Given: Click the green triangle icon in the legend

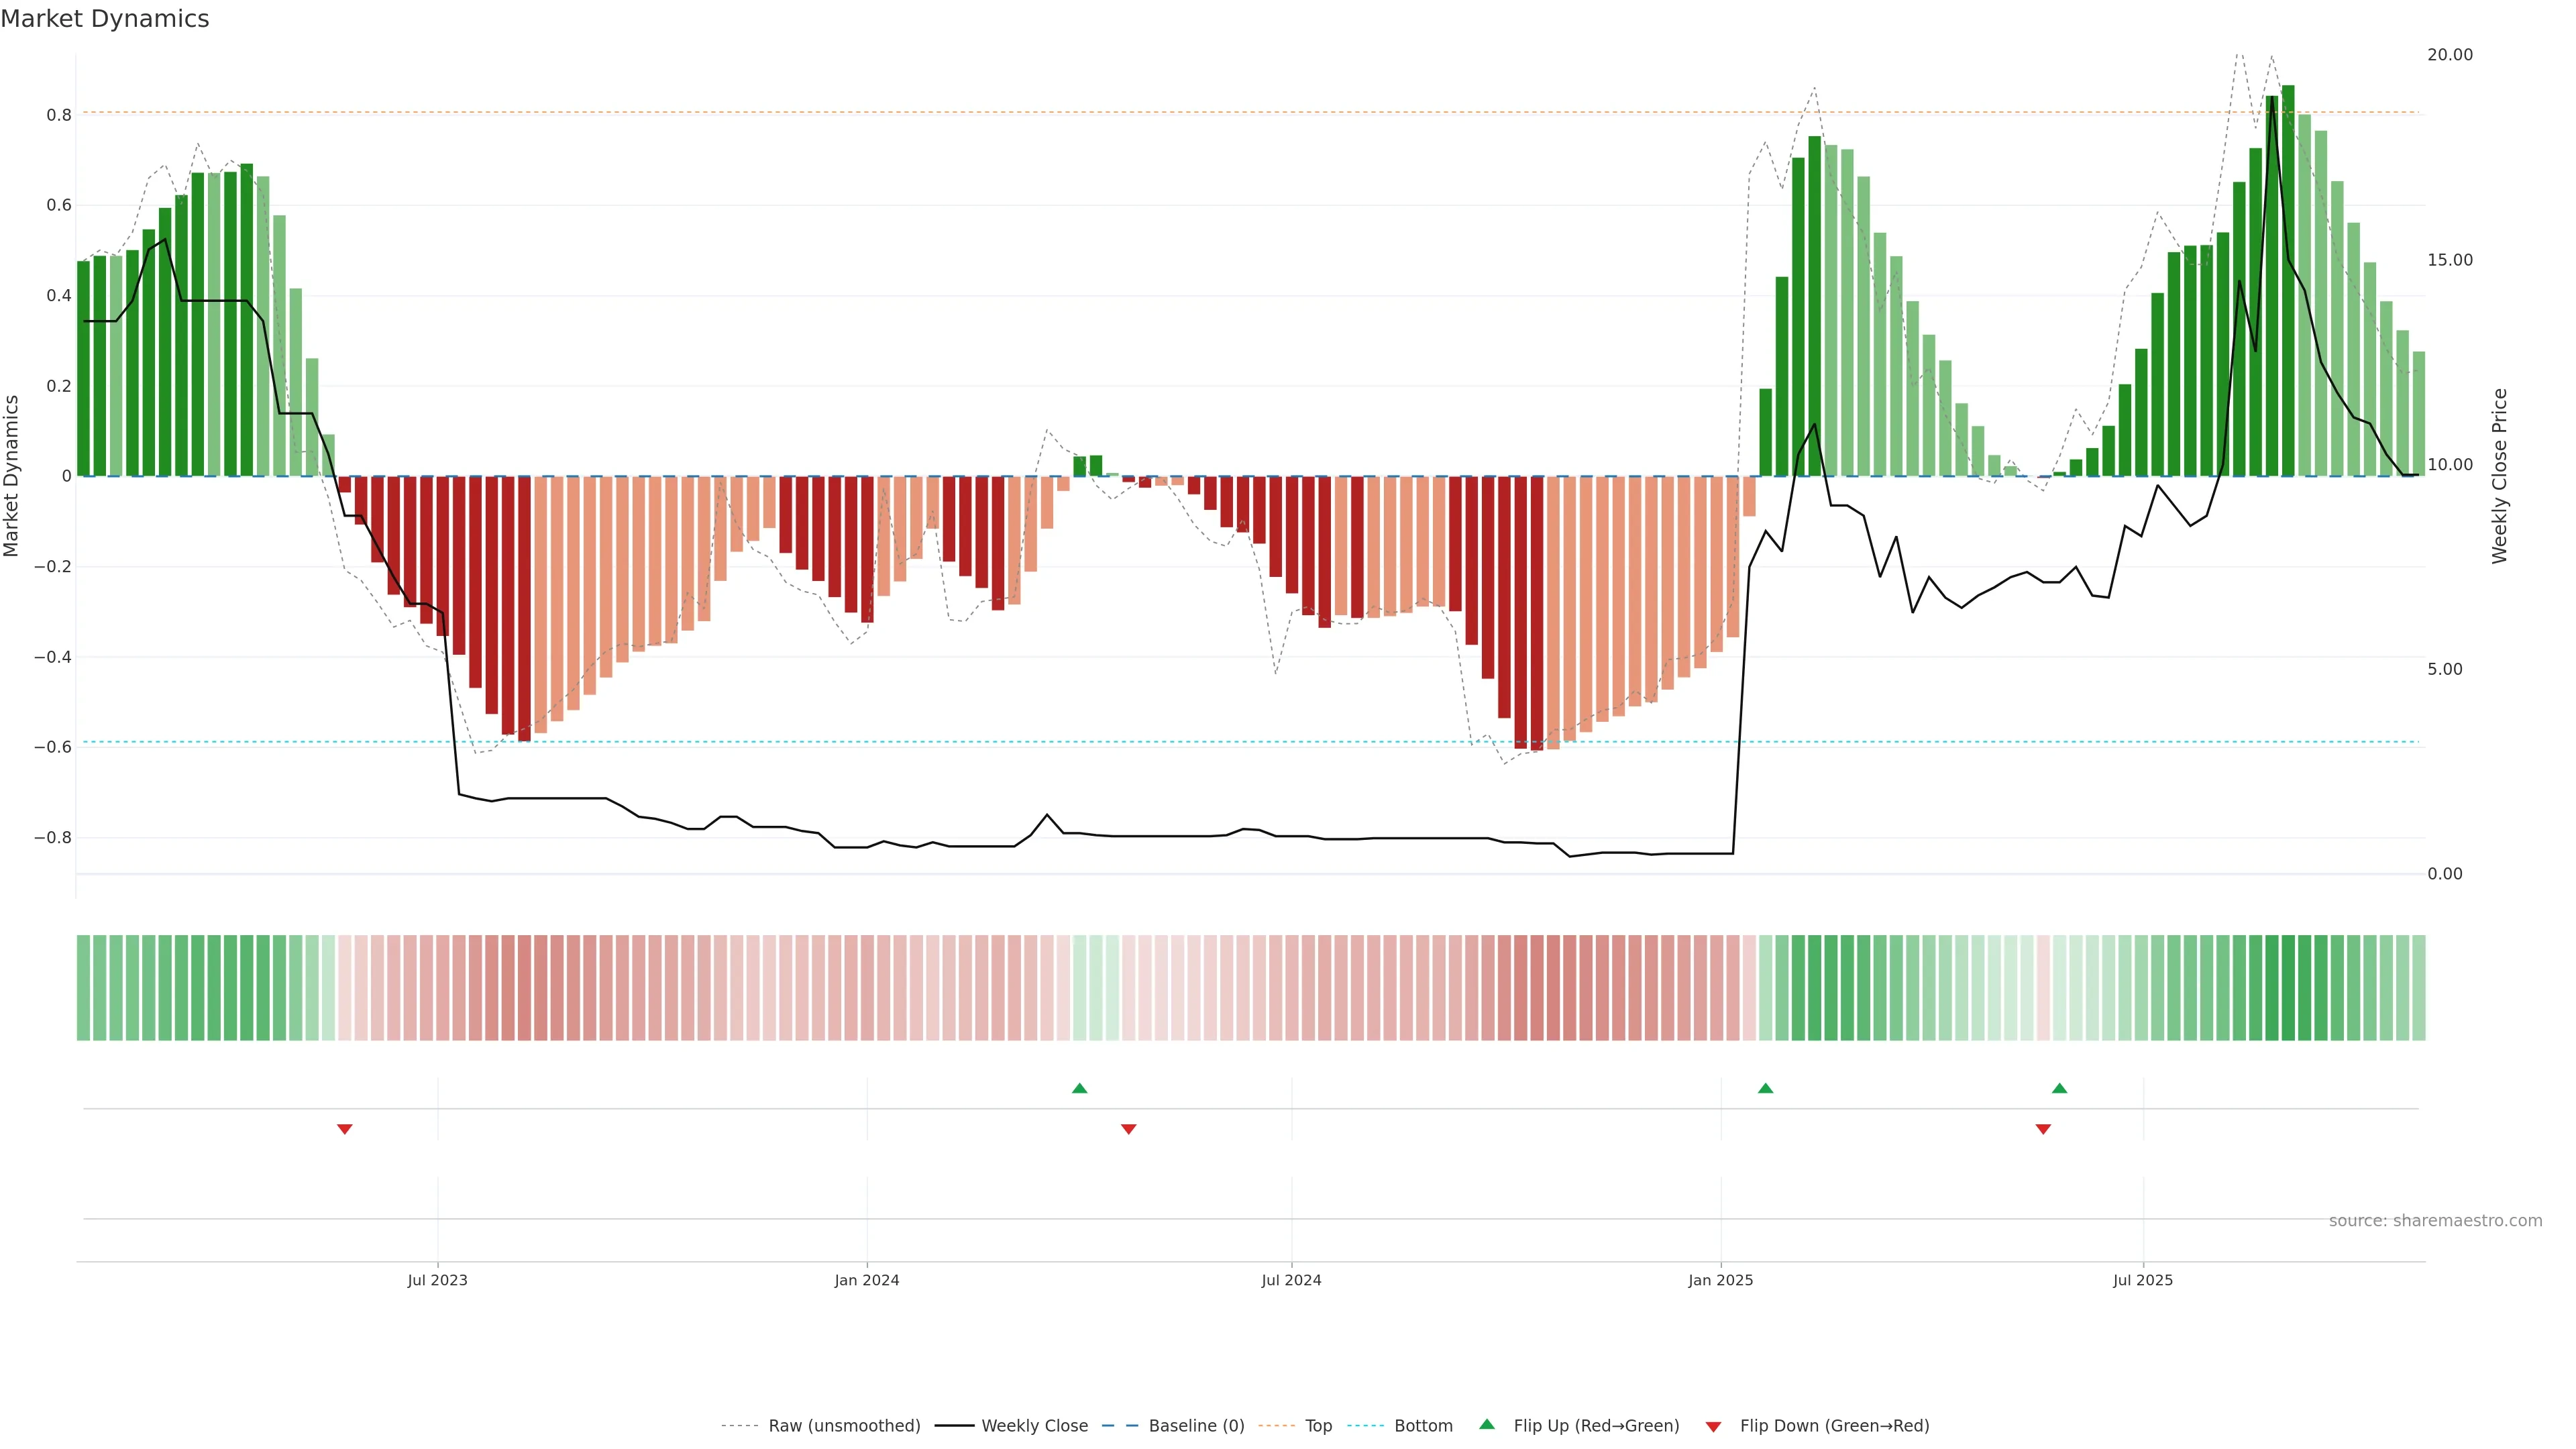Looking at the screenshot, I should (1487, 1424).
